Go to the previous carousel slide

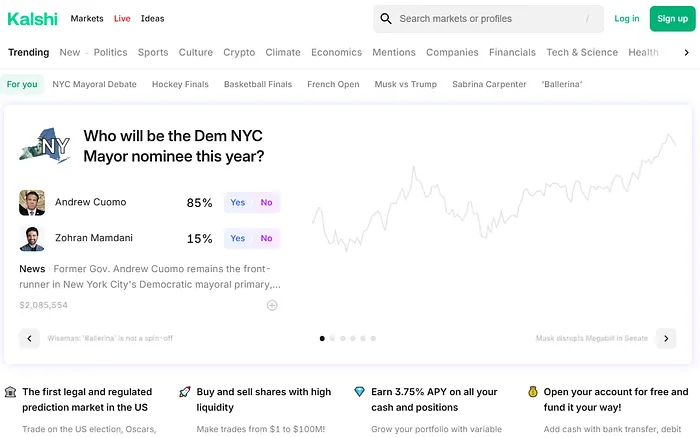30,338
